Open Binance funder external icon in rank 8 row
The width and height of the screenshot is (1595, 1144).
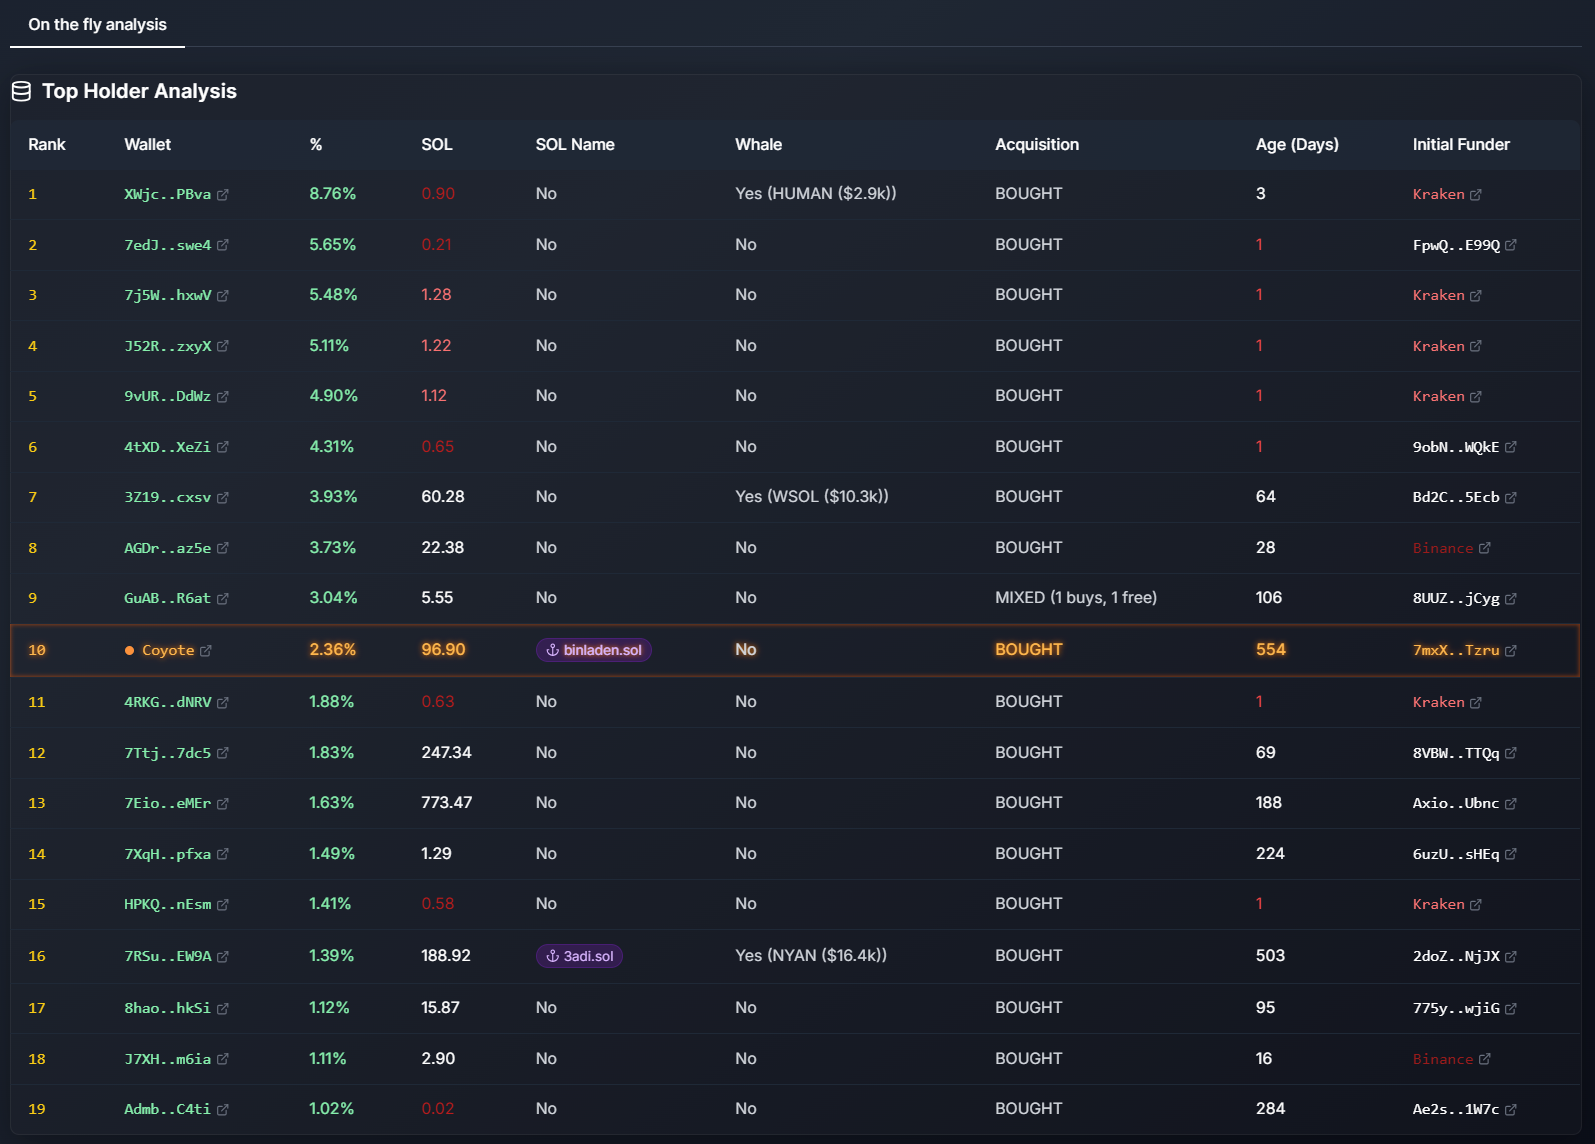click(1485, 548)
